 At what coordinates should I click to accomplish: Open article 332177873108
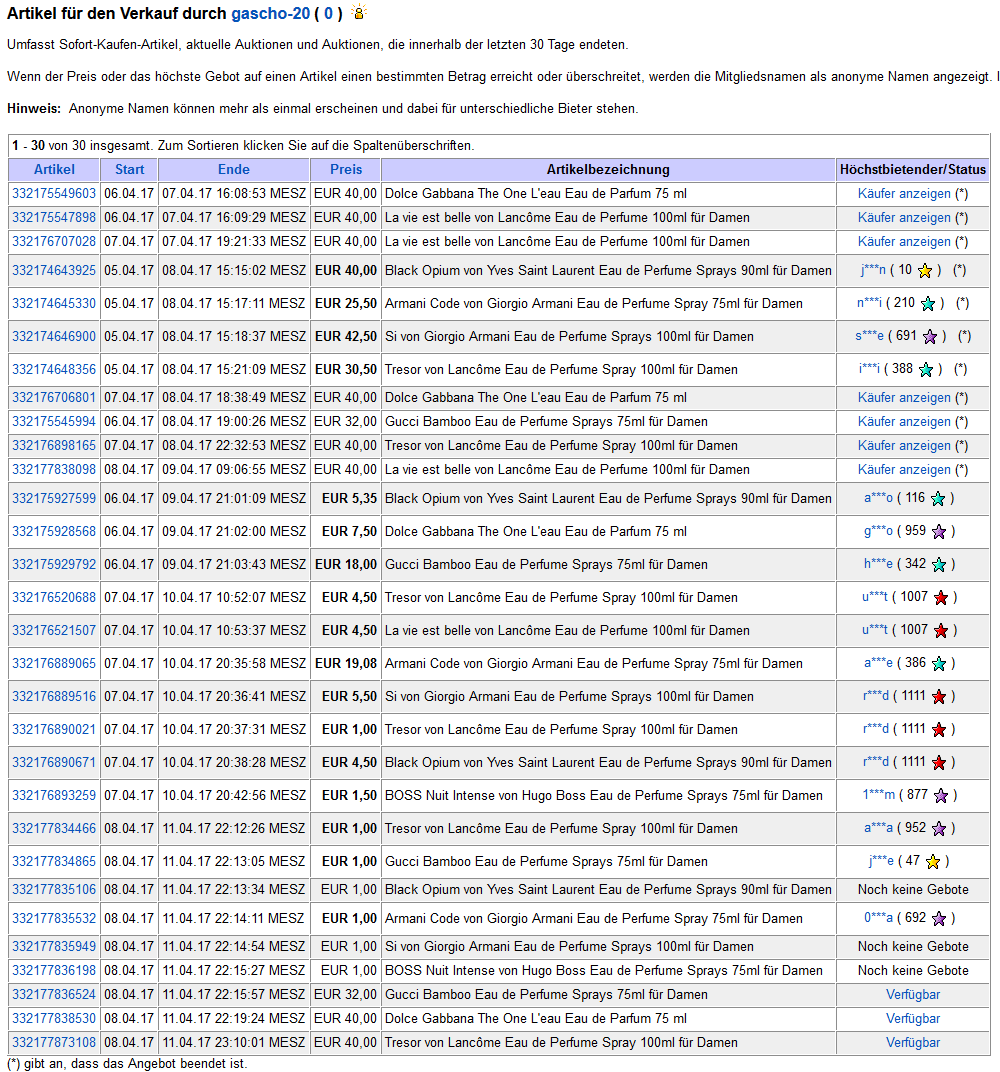pyautogui.click(x=54, y=1043)
